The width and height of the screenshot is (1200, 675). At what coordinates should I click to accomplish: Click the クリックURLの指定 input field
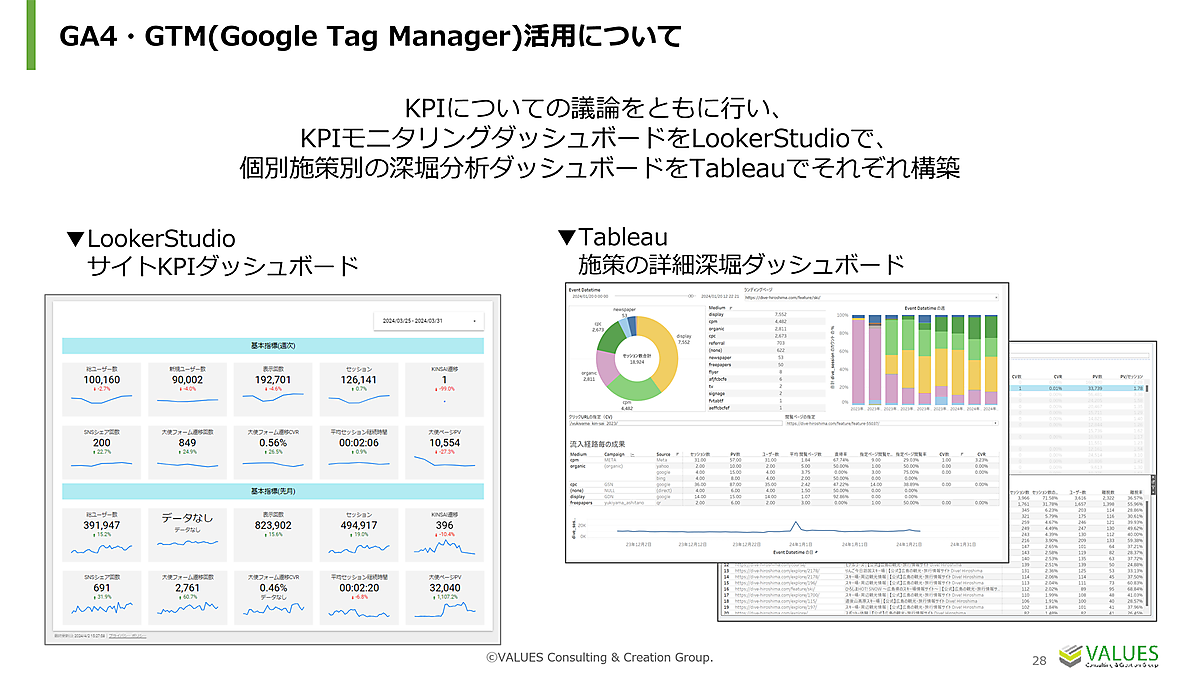click(x=676, y=423)
